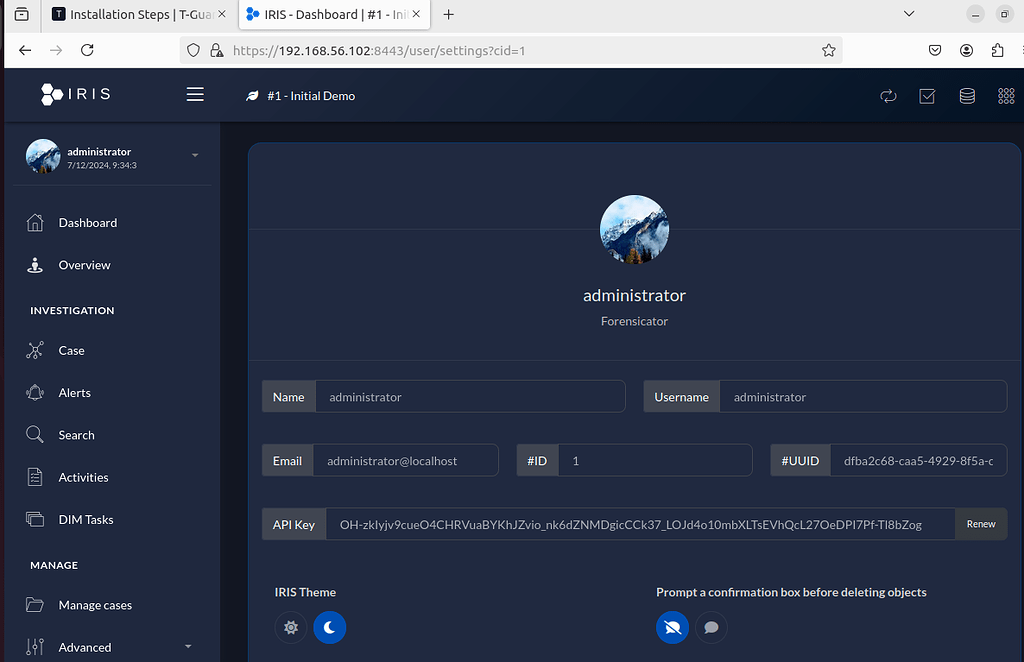Open the grid apps icon in top bar
The image size is (1024, 662).
(1006, 96)
